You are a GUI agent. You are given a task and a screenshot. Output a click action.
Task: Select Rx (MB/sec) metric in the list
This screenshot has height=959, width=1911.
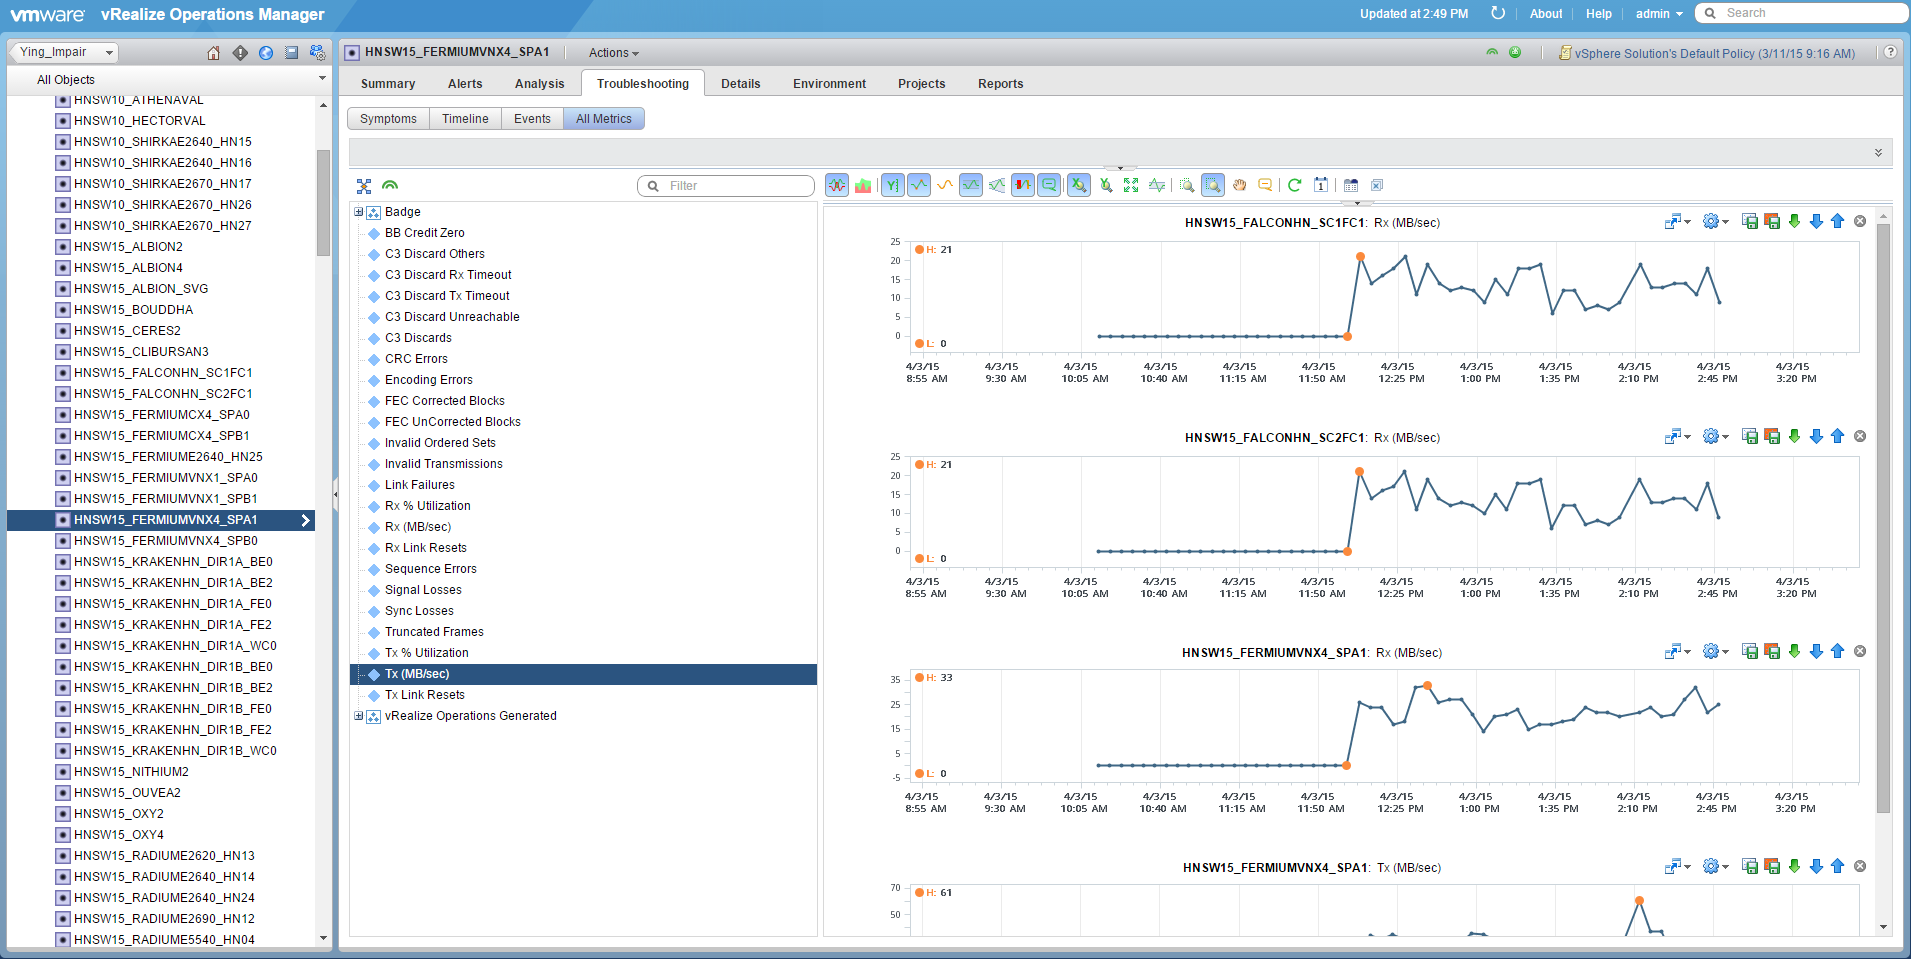click(418, 527)
